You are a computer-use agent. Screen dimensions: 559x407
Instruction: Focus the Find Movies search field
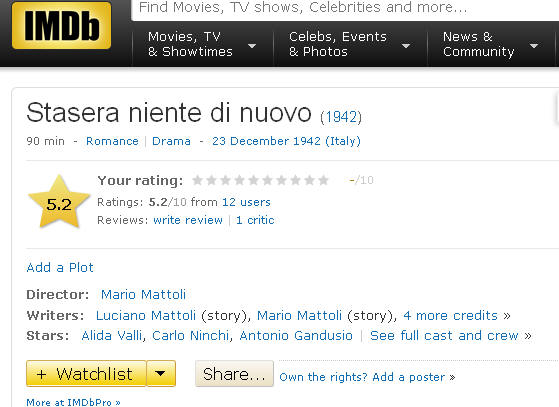pos(345,8)
